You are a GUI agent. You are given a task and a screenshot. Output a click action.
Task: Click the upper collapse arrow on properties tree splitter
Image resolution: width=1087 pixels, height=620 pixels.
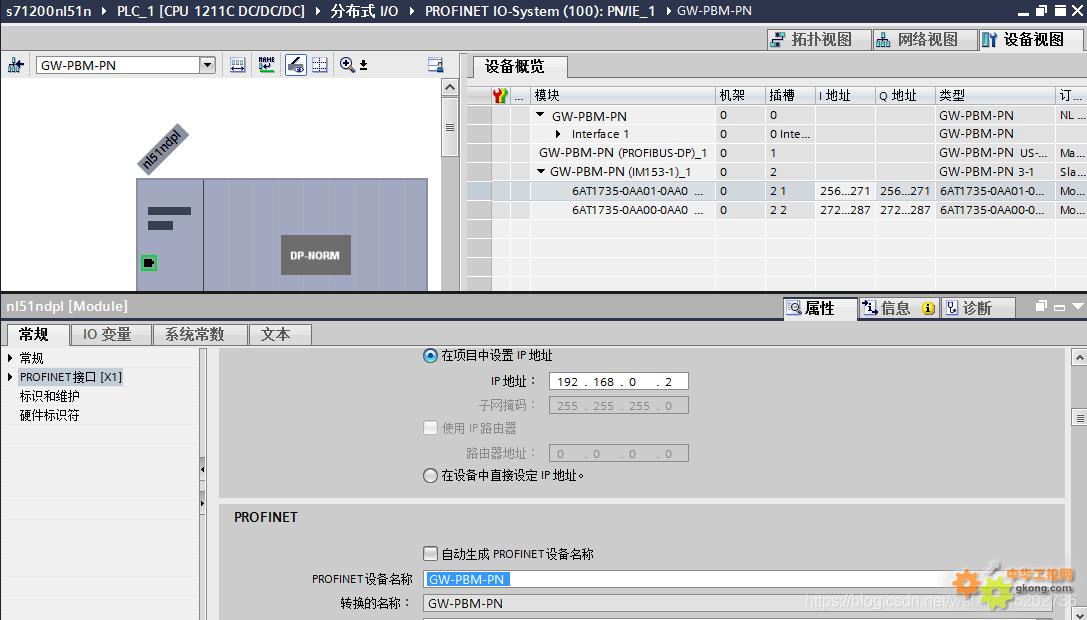(x=202, y=470)
